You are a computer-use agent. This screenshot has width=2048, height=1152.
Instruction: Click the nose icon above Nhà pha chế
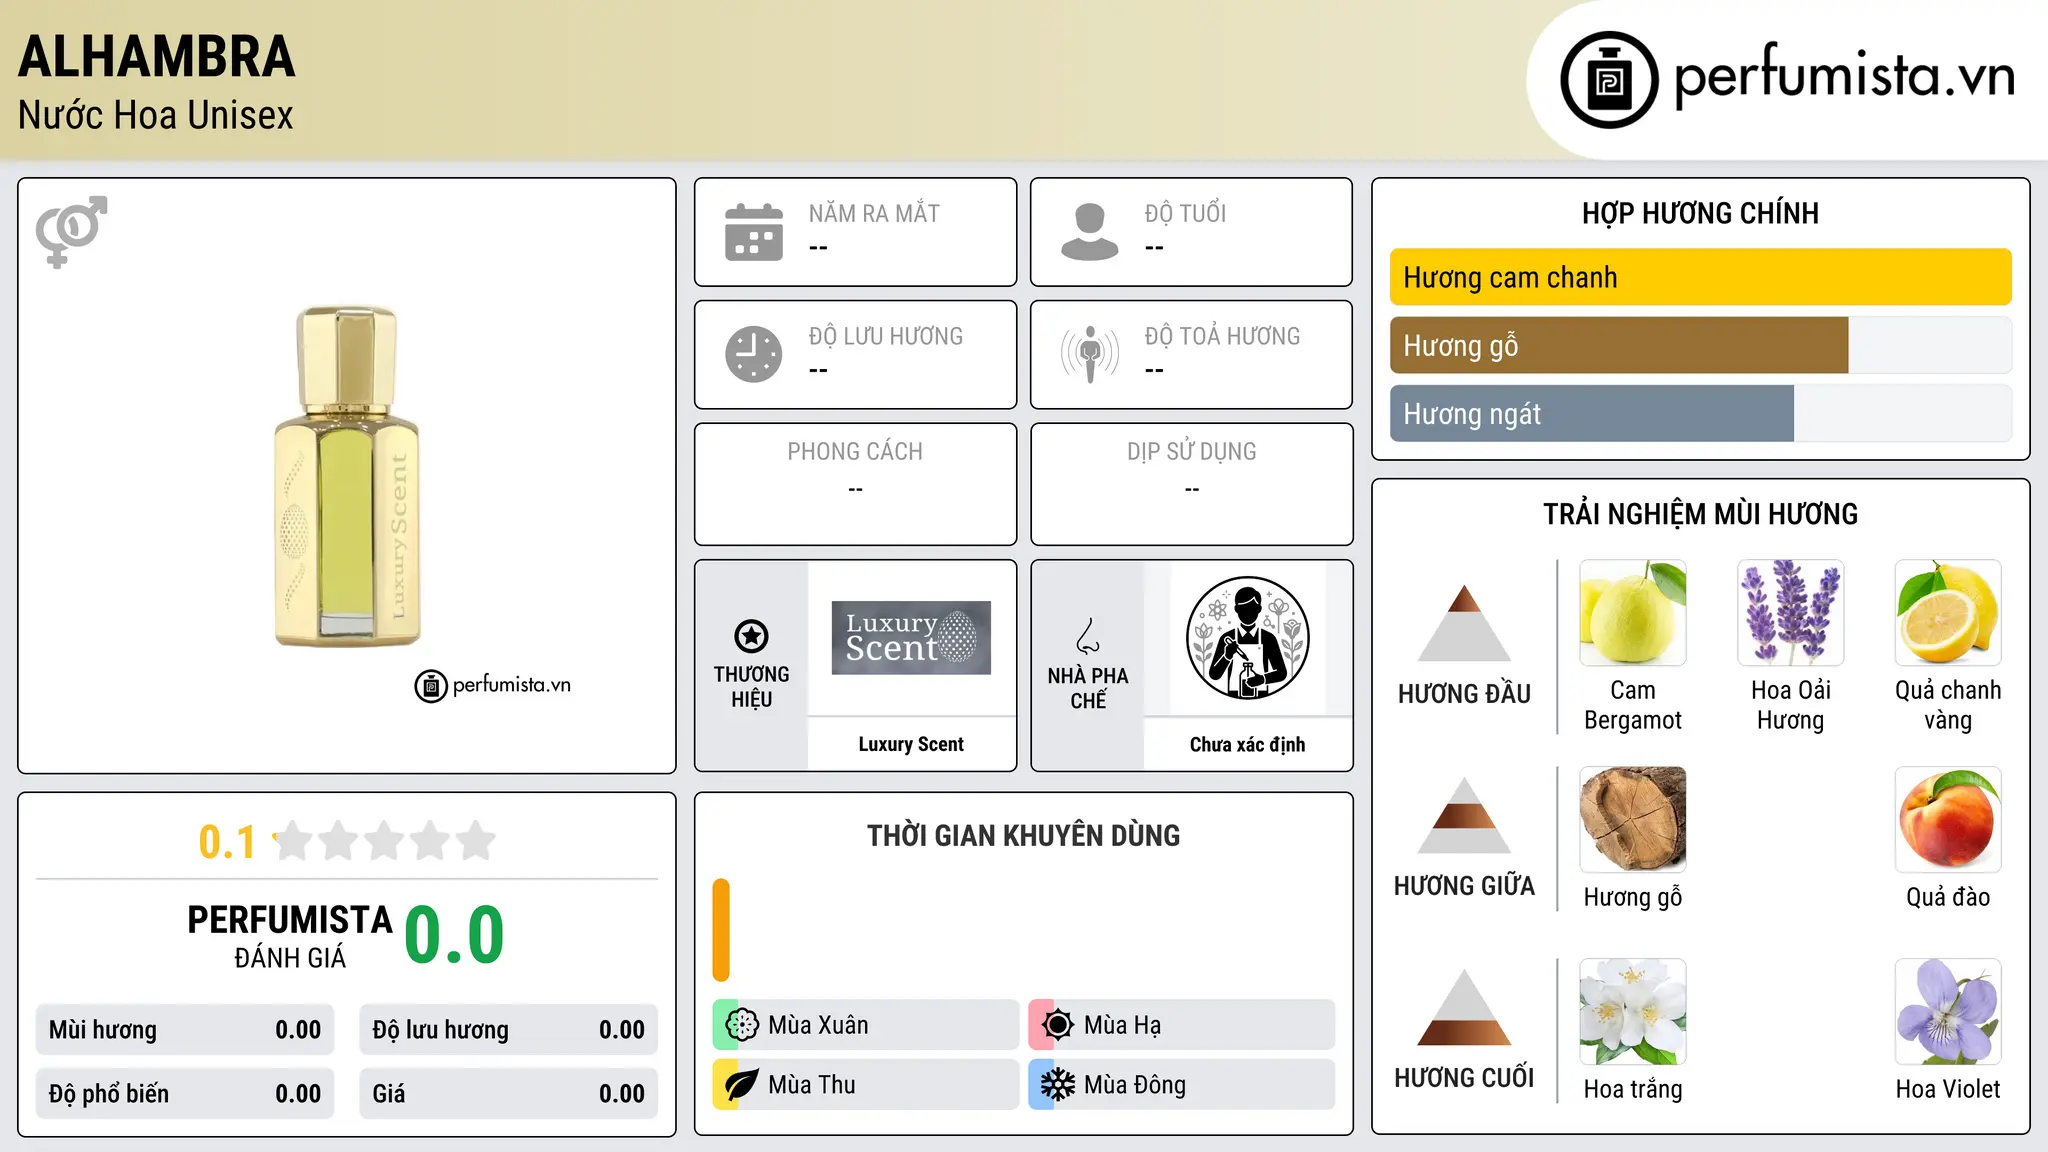[x=1088, y=636]
